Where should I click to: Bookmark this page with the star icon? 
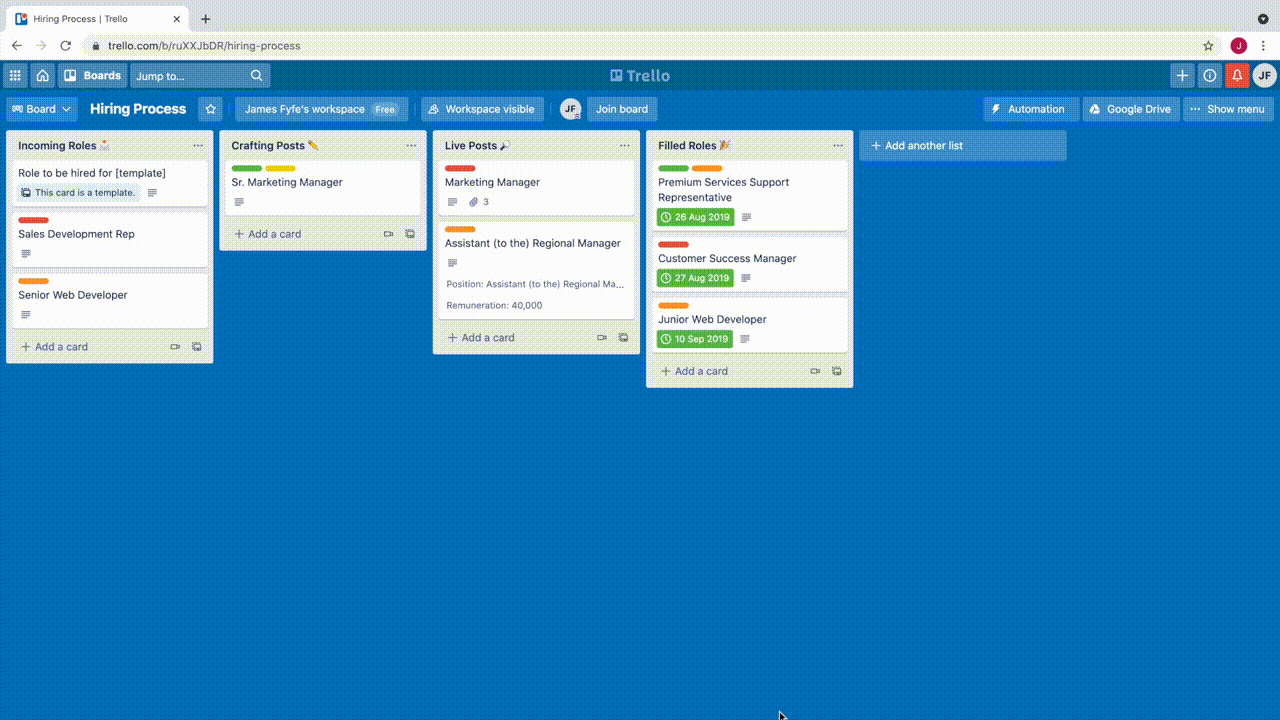point(1208,46)
